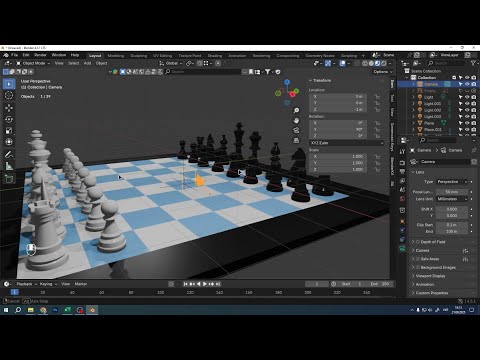
Task: Click the pan view hand icon
Action: [x=296, y=120]
